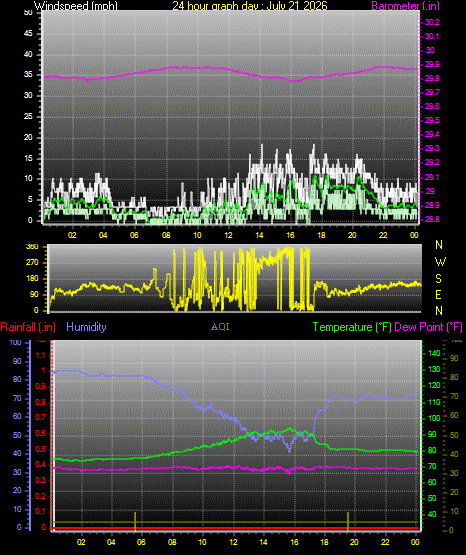Click the 30.2 barometer axis value
Screen dimensions: 466x555
[432, 22]
